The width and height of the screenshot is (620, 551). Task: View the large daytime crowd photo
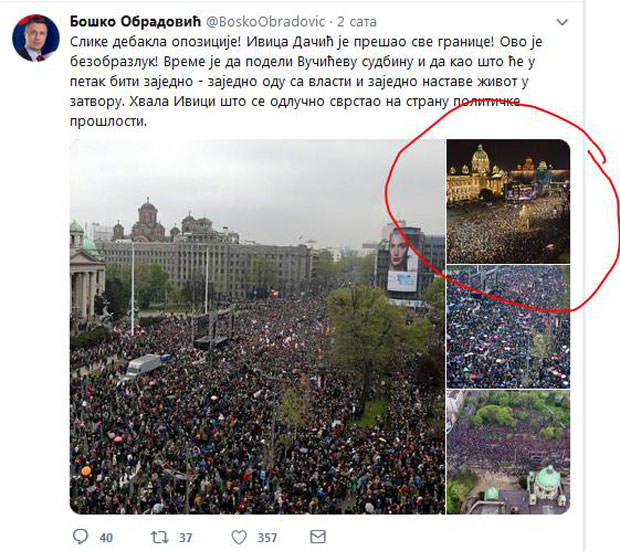tap(257, 327)
